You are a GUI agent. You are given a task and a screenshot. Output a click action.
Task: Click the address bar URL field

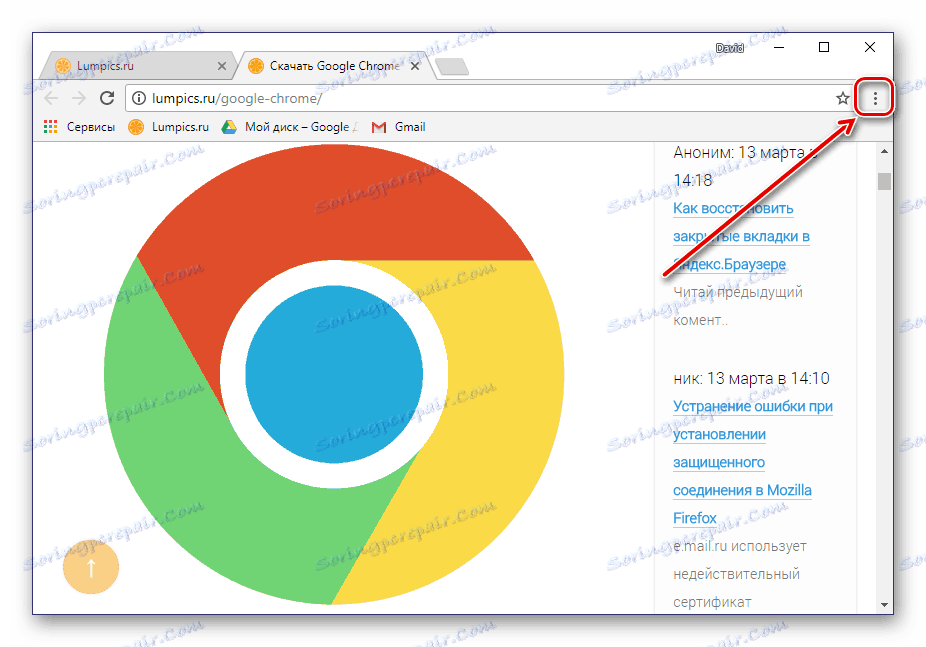click(x=480, y=98)
